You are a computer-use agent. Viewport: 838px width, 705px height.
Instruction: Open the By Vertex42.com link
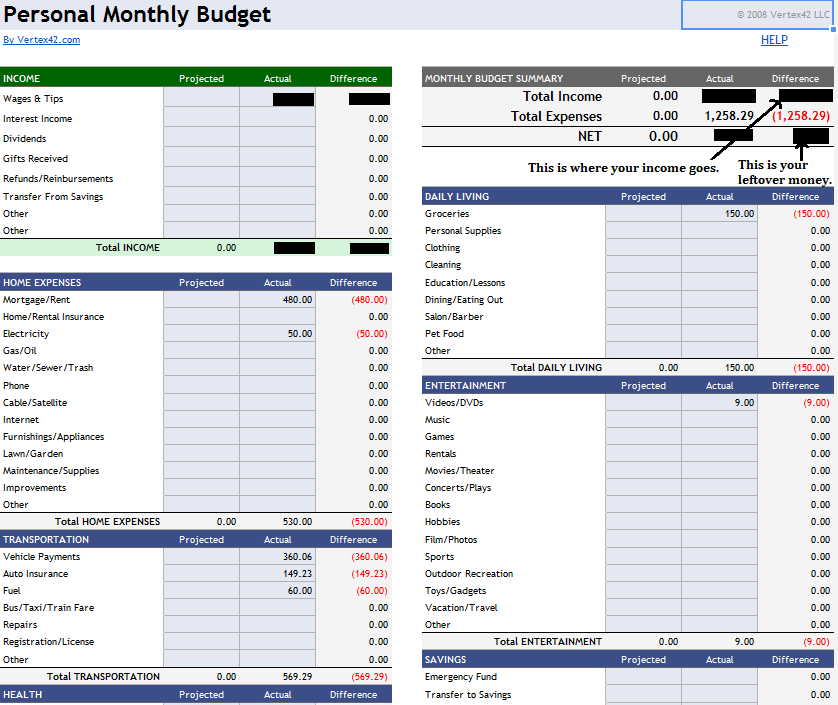42,40
